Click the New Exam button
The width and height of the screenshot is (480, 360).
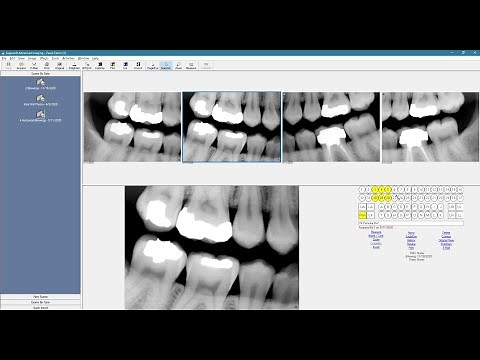(40, 297)
